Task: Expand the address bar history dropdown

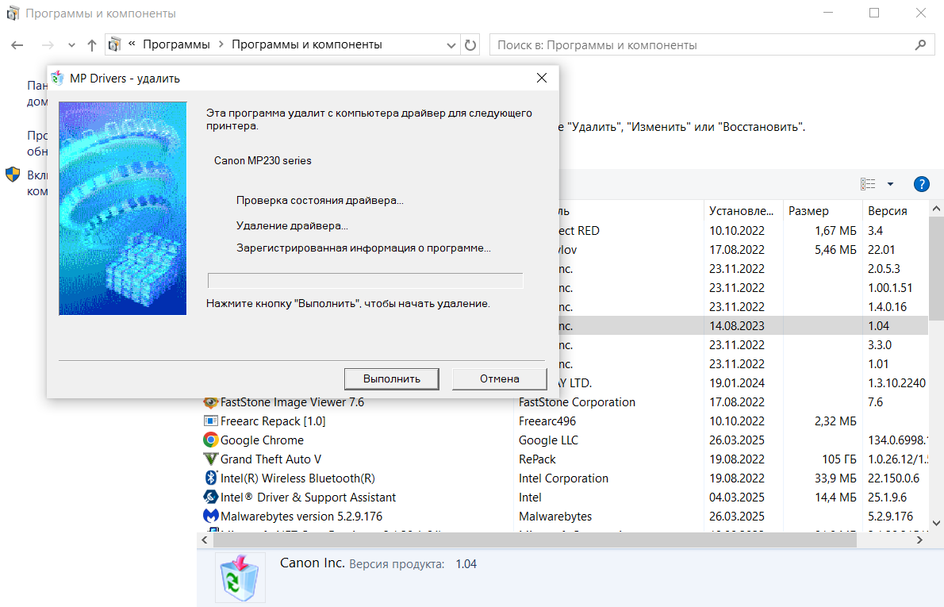Action: click(451, 45)
